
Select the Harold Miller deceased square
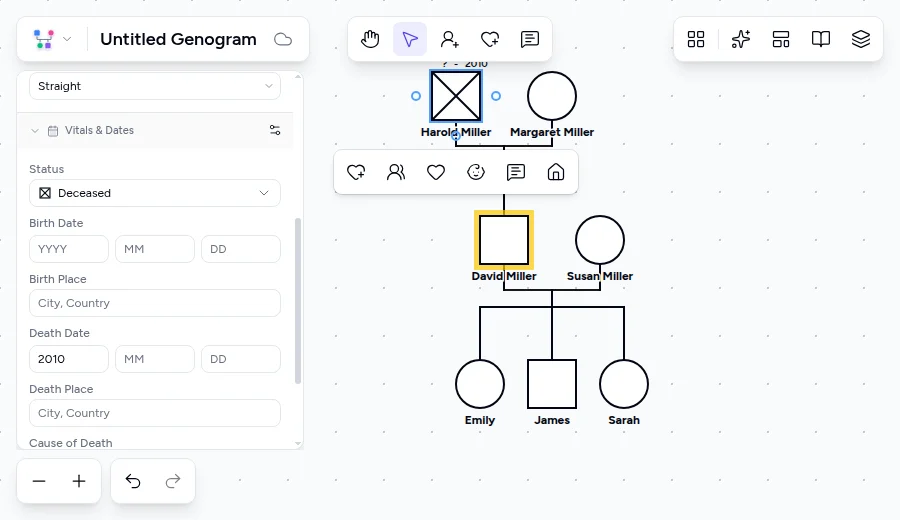pos(456,96)
